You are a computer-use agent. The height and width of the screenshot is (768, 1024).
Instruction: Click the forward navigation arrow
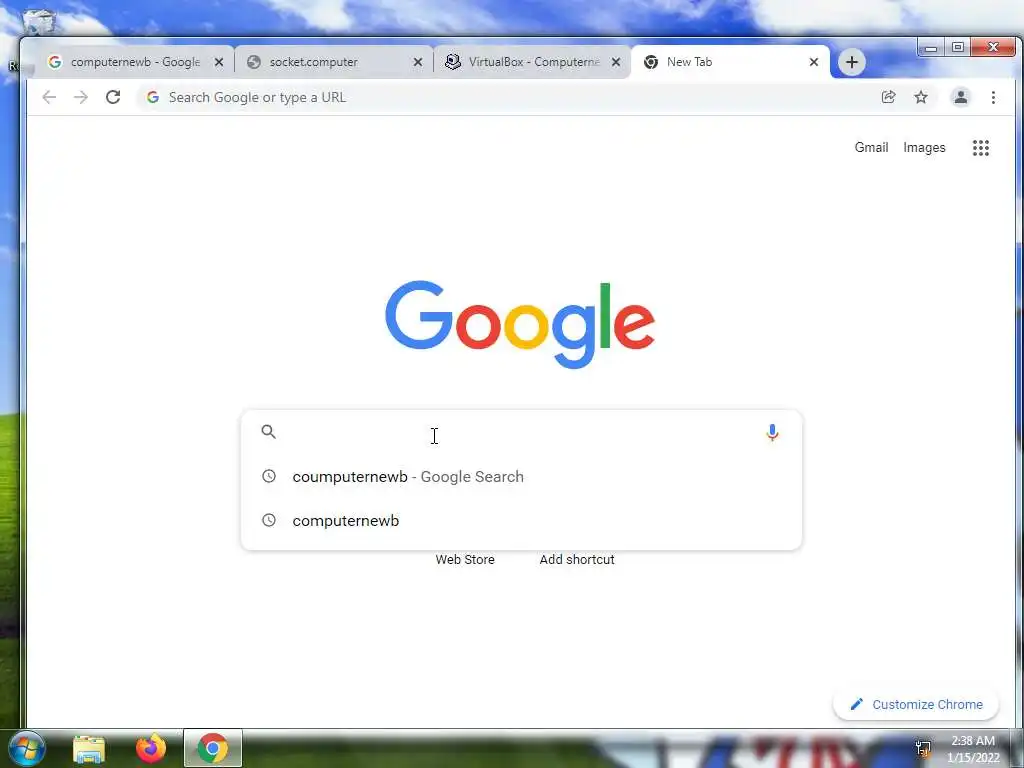tap(80, 97)
